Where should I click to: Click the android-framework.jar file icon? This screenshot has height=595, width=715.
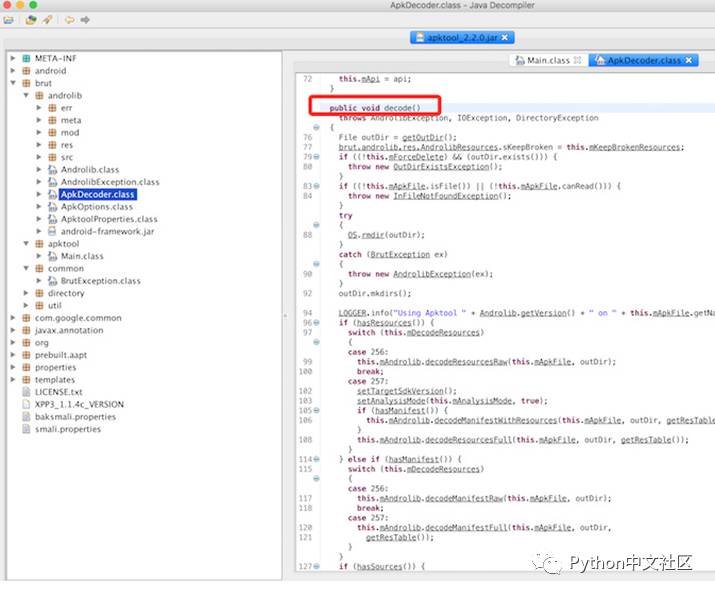53,231
